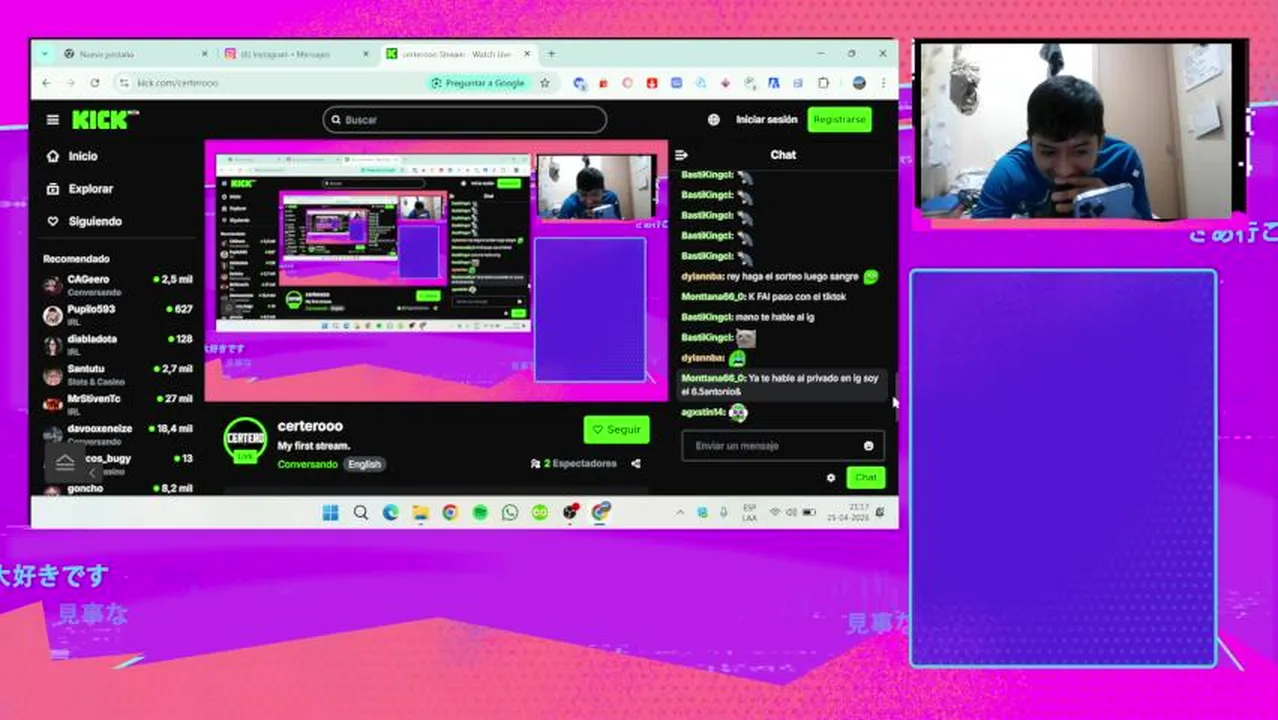1278x720 pixels.
Task: Open Google Chrome taskbar icon
Action: tap(450, 512)
